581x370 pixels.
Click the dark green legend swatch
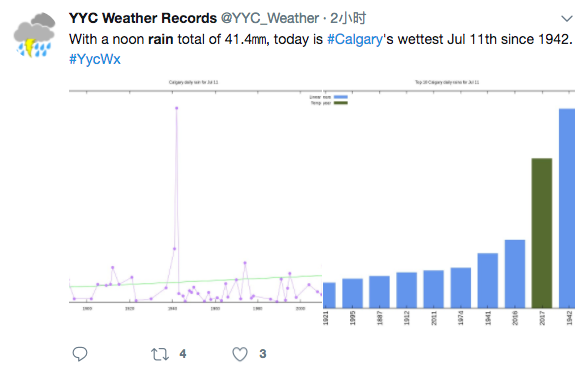[x=341, y=103]
